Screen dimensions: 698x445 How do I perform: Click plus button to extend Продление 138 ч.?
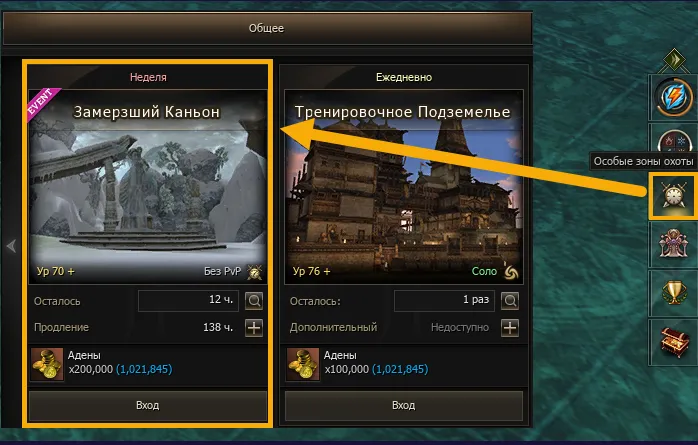click(254, 328)
